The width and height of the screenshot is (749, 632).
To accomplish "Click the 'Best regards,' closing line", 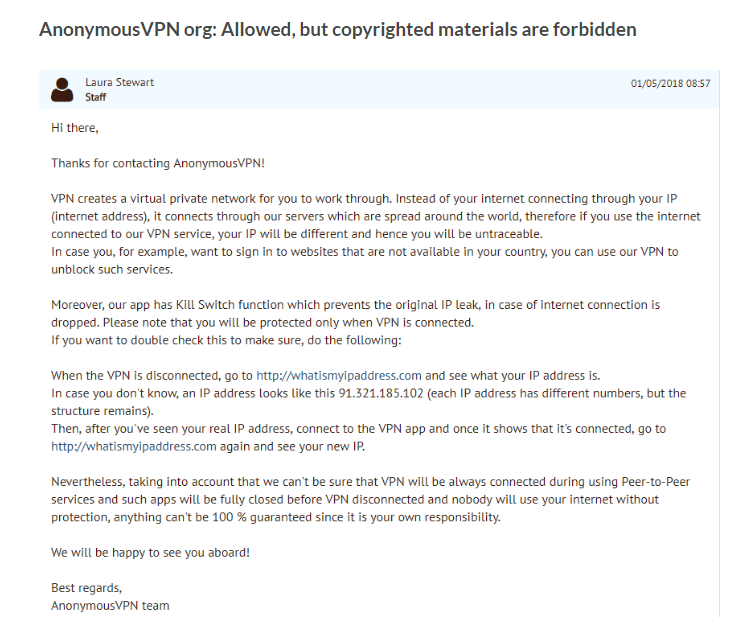I will 86,588.
